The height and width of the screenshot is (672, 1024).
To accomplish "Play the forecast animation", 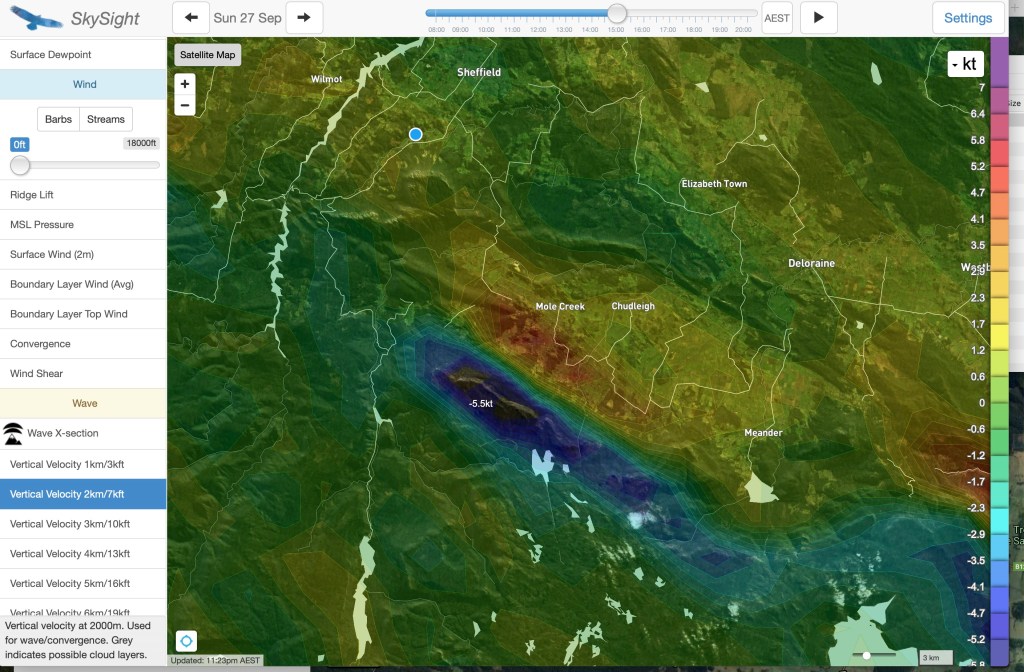I will [818, 17].
